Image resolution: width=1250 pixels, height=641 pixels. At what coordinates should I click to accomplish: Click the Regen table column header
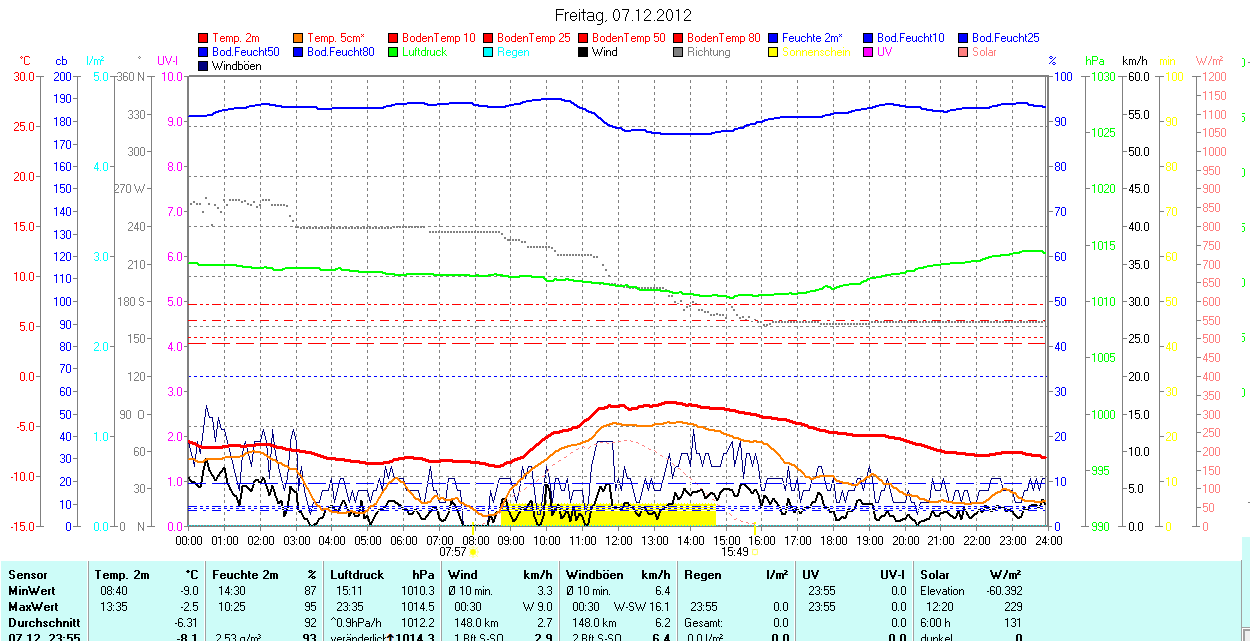click(703, 575)
